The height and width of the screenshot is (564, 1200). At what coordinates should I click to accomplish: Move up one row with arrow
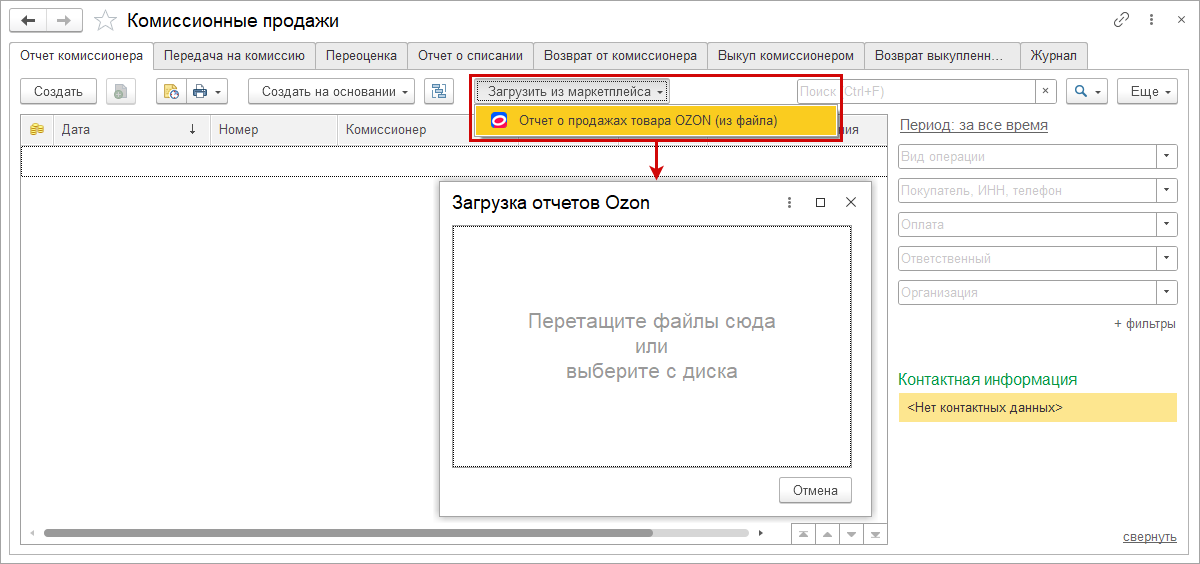[827, 534]
